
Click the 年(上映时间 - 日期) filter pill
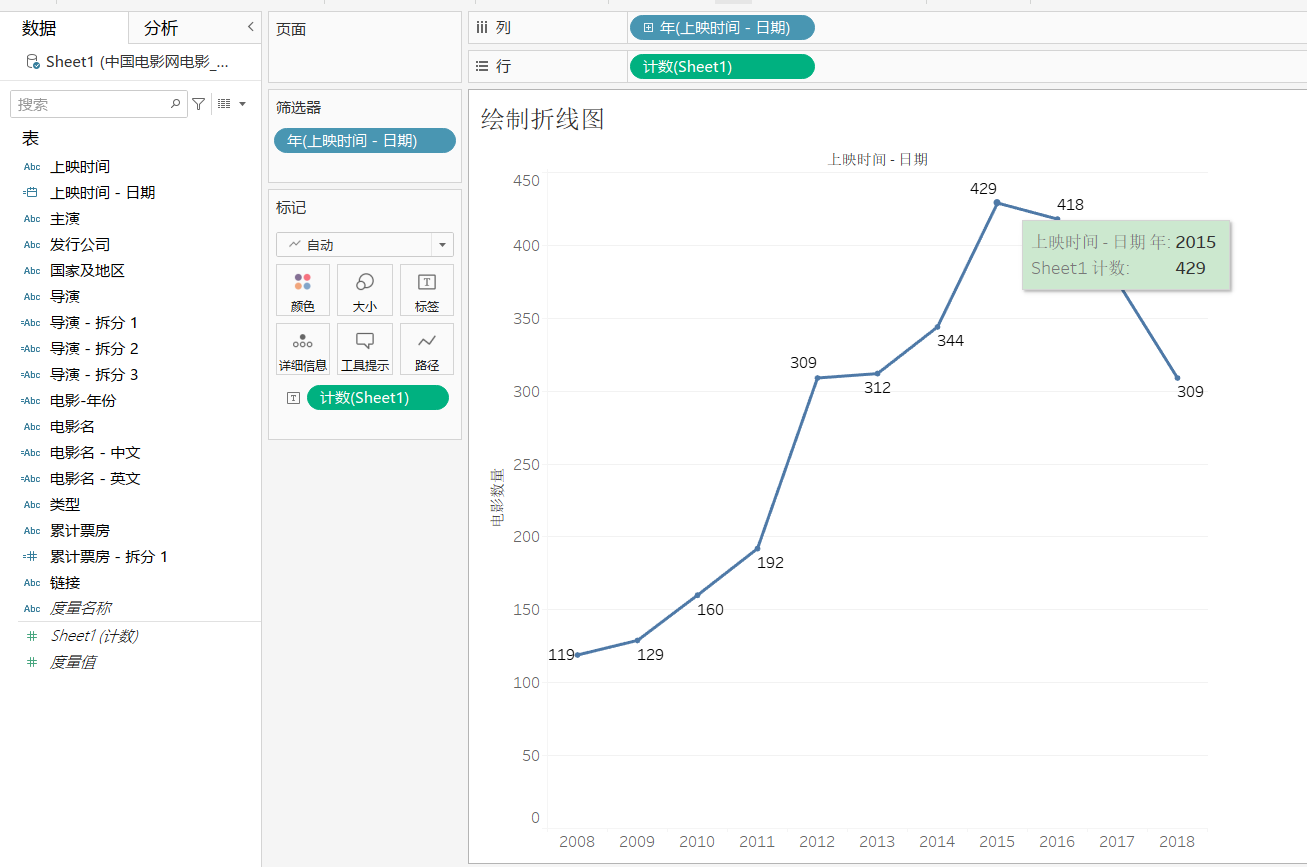(x=364, y=141)
